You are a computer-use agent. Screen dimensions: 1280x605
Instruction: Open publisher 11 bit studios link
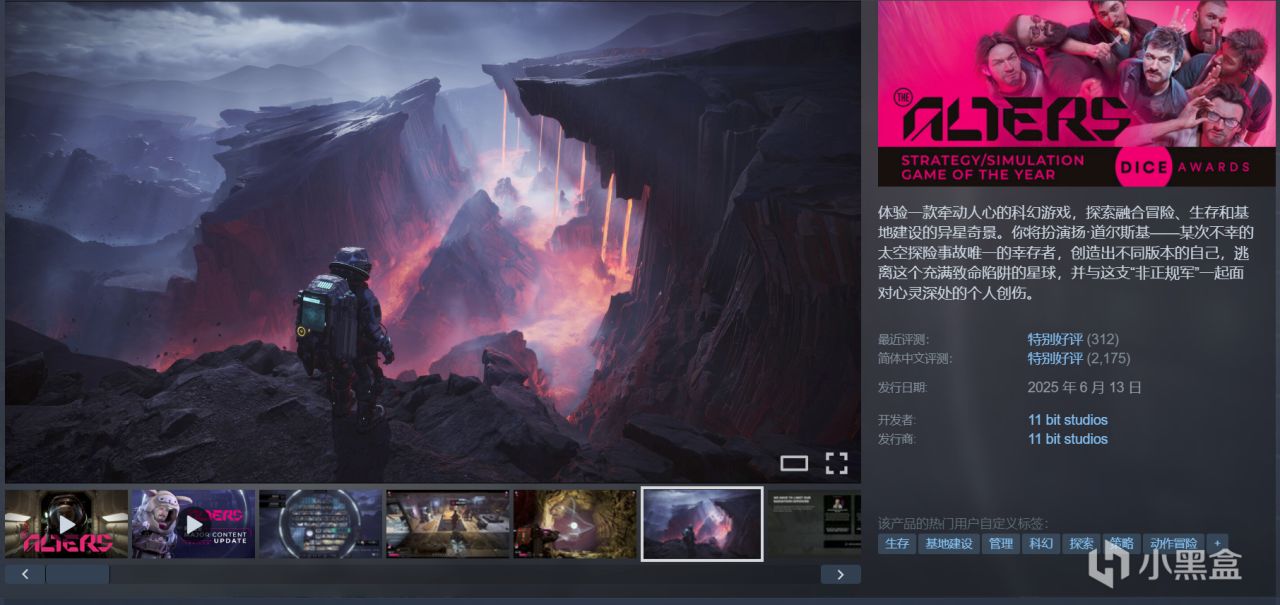coord(1068,439)
